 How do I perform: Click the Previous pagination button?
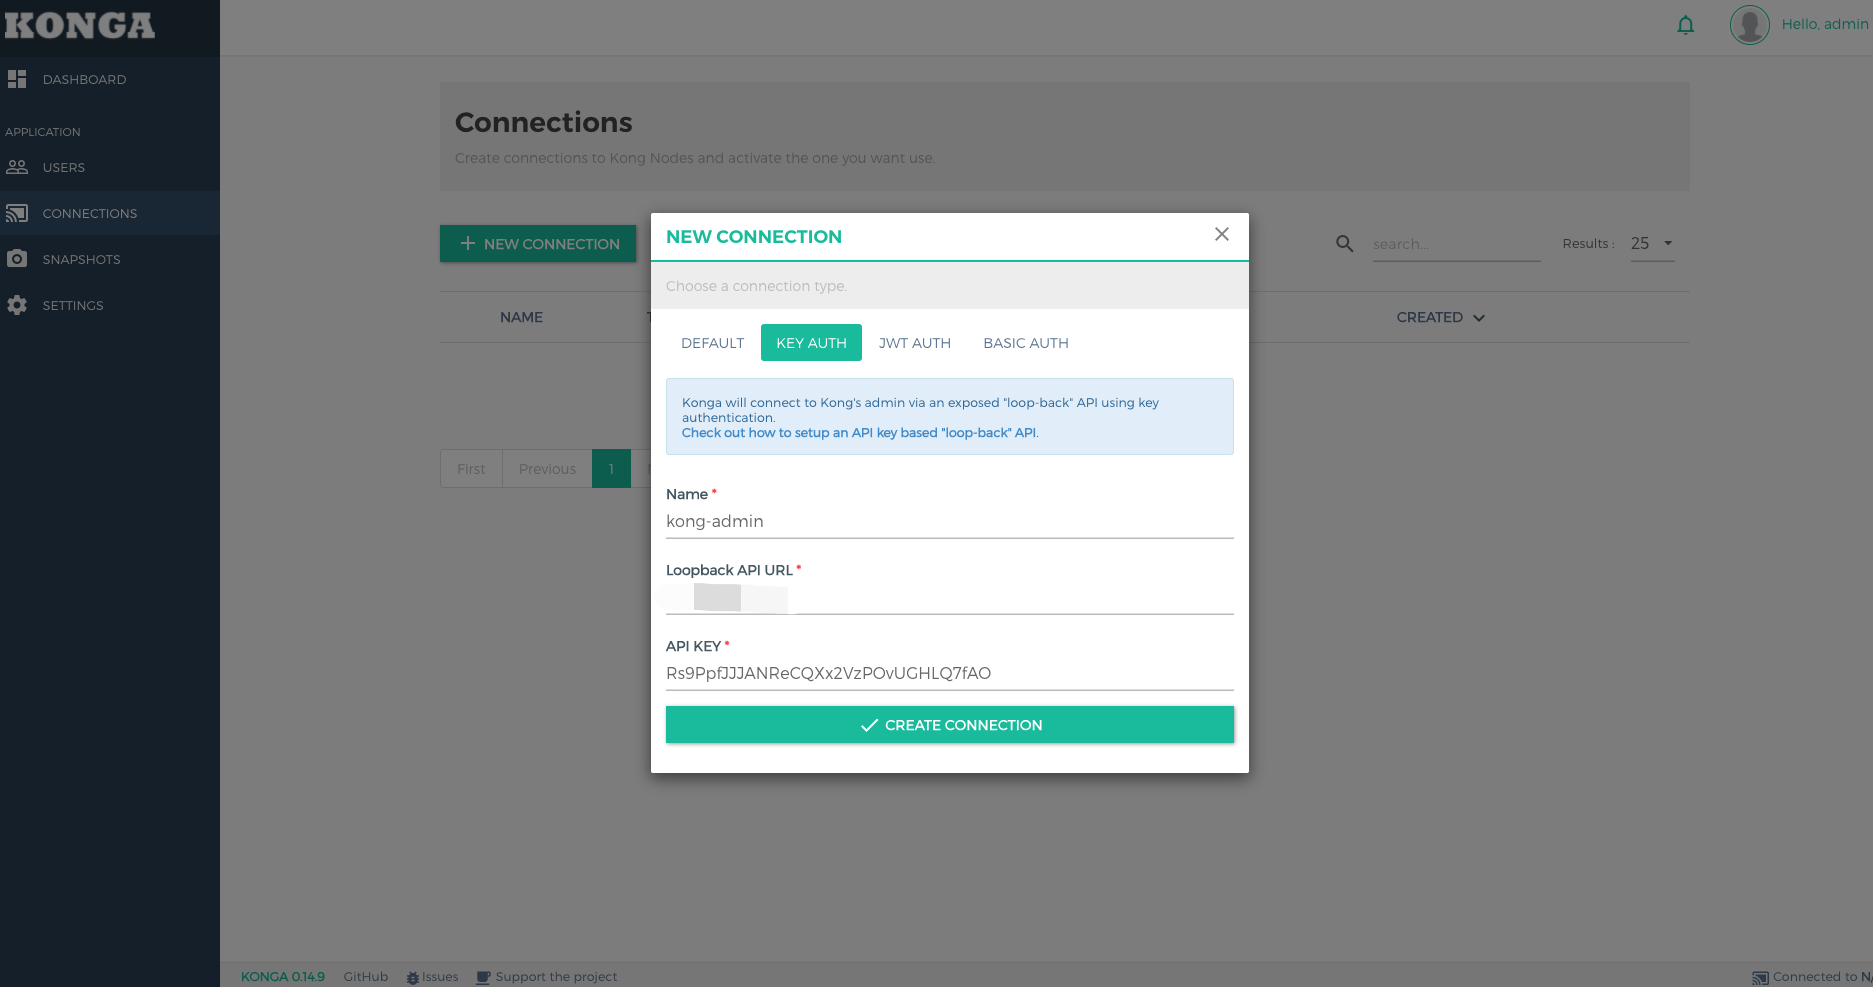click(x=547, y=469)
